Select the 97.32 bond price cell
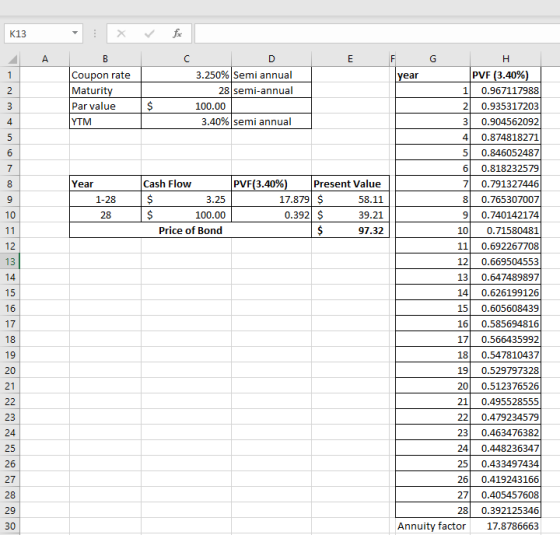The width and height of the screenshot is (560, 535). (350, 230)
